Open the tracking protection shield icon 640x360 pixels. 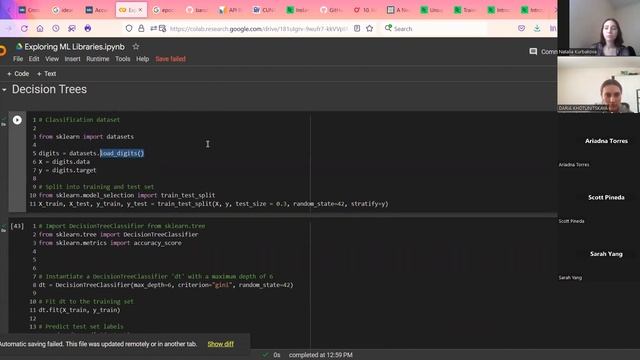129,29
